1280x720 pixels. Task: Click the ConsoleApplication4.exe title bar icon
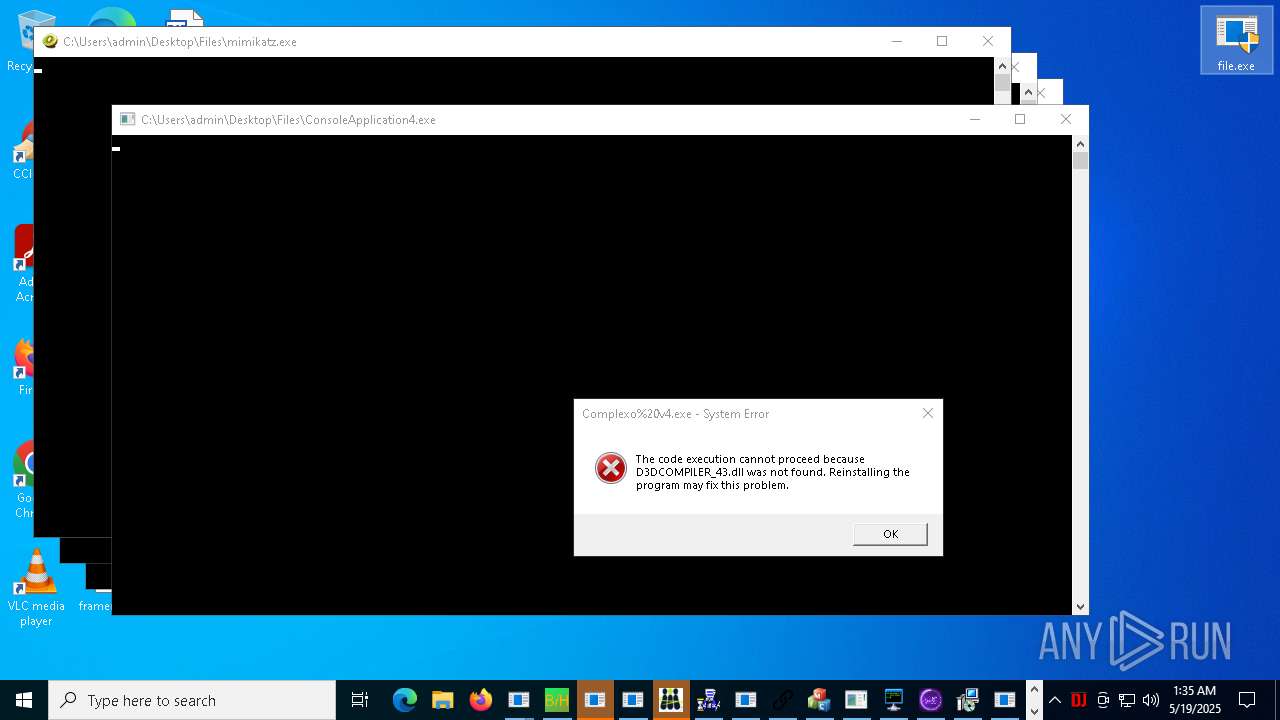[127, 119]
